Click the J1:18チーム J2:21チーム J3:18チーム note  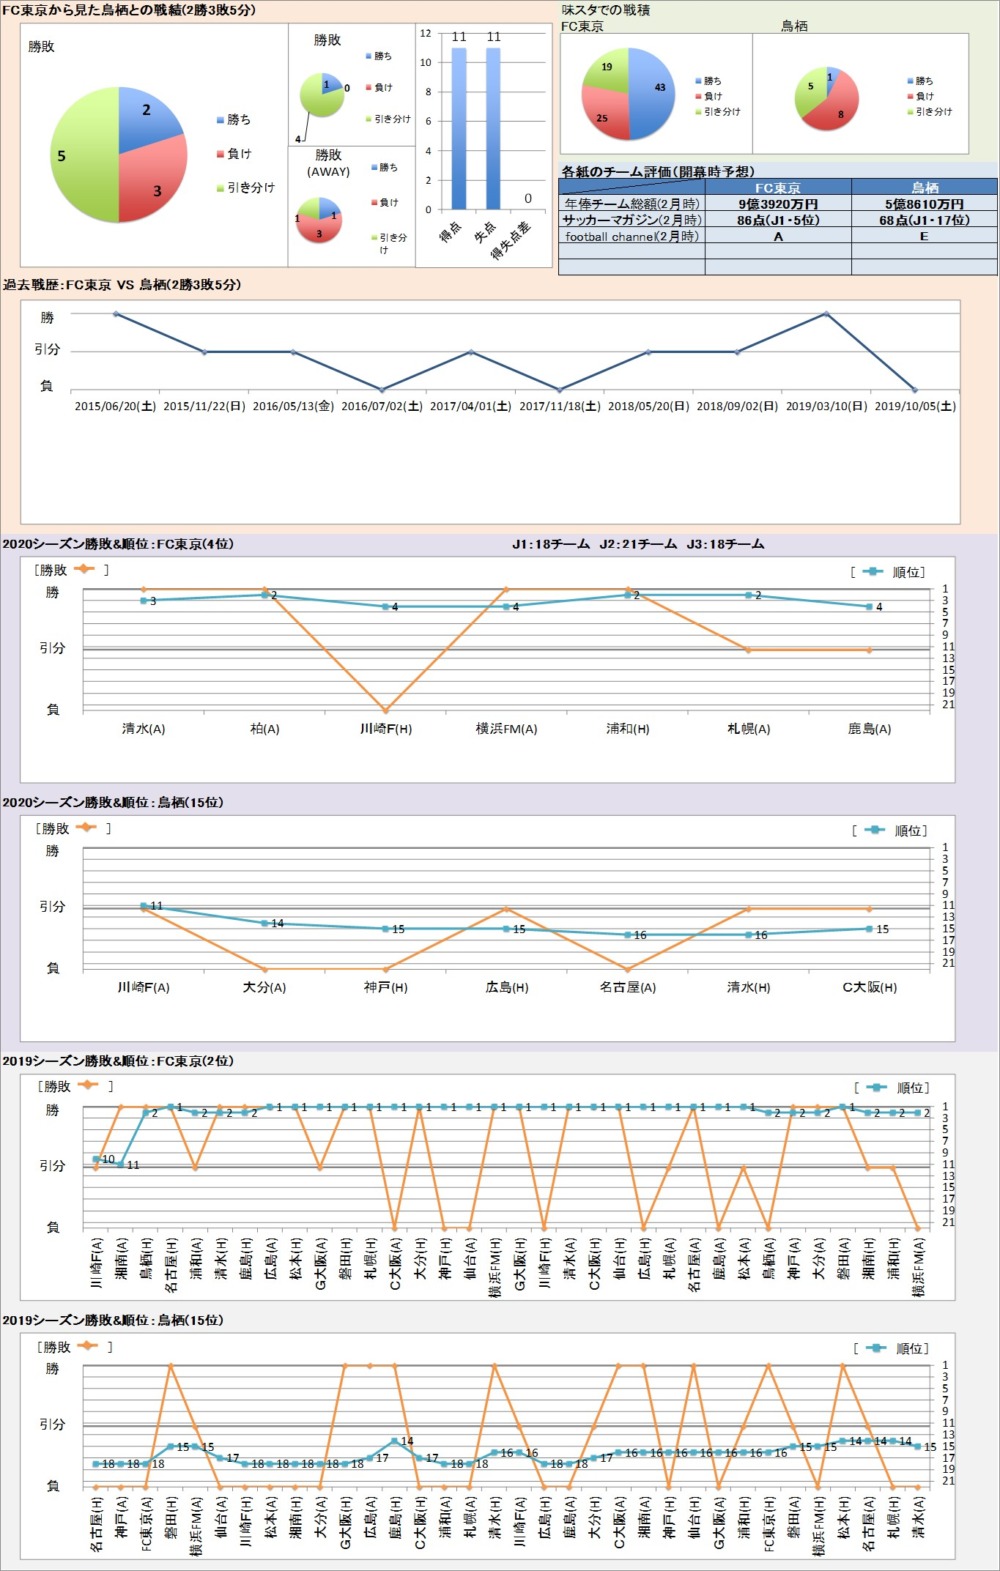pos(638,545)
